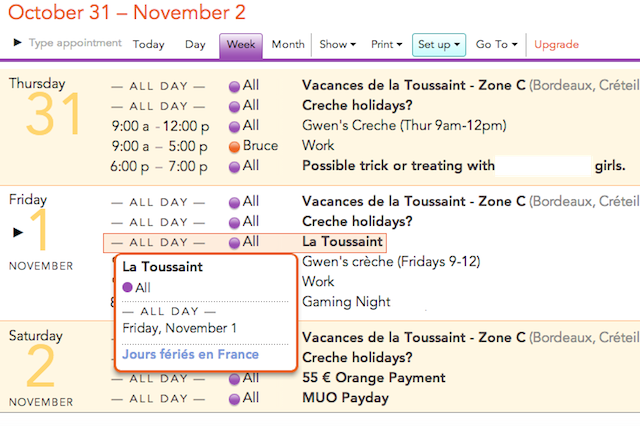Click purple dot beside 55 € Orange Payment
This screenshot has height=426, width=640.
(234, 378)
